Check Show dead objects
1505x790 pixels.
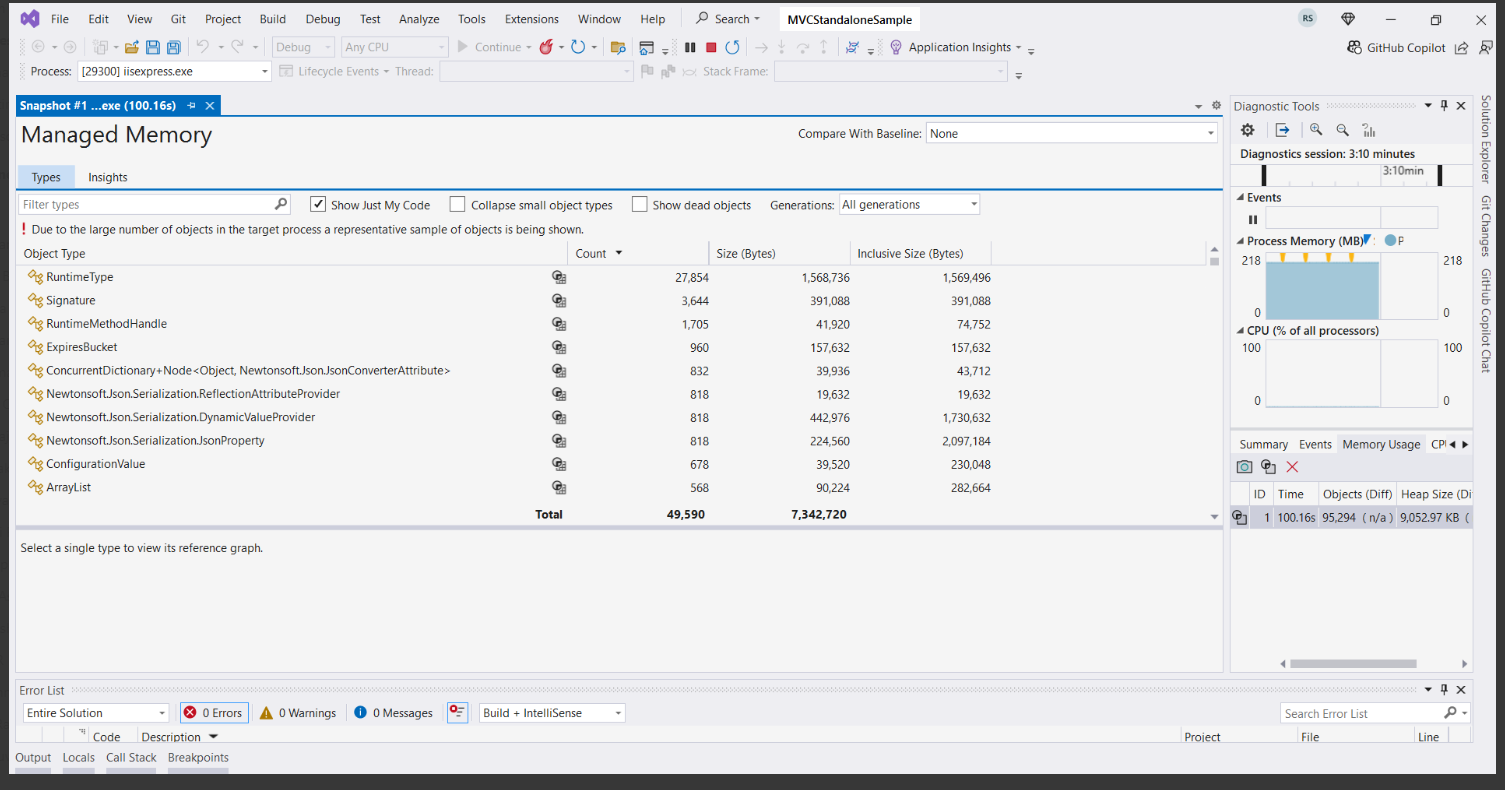pos(640,204)
